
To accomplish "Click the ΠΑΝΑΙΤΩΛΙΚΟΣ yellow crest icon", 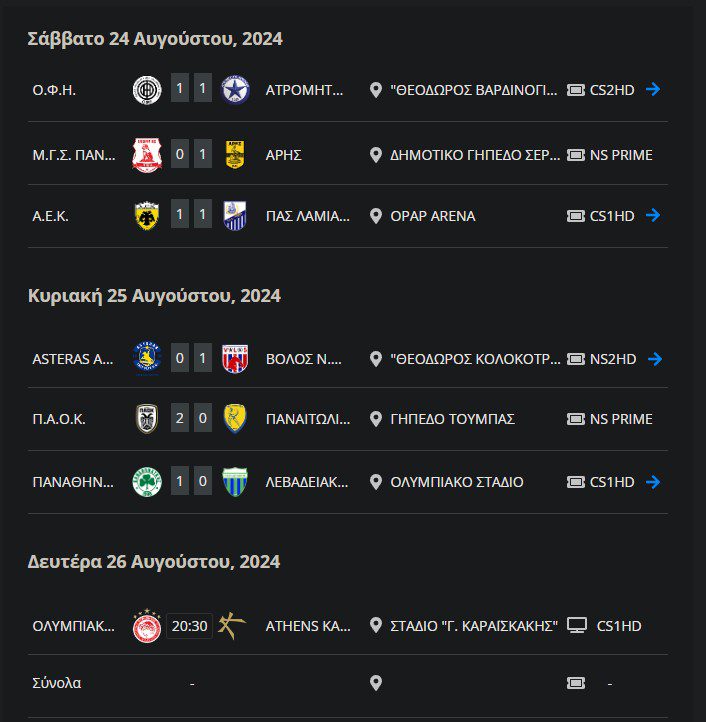I will 236,419.
